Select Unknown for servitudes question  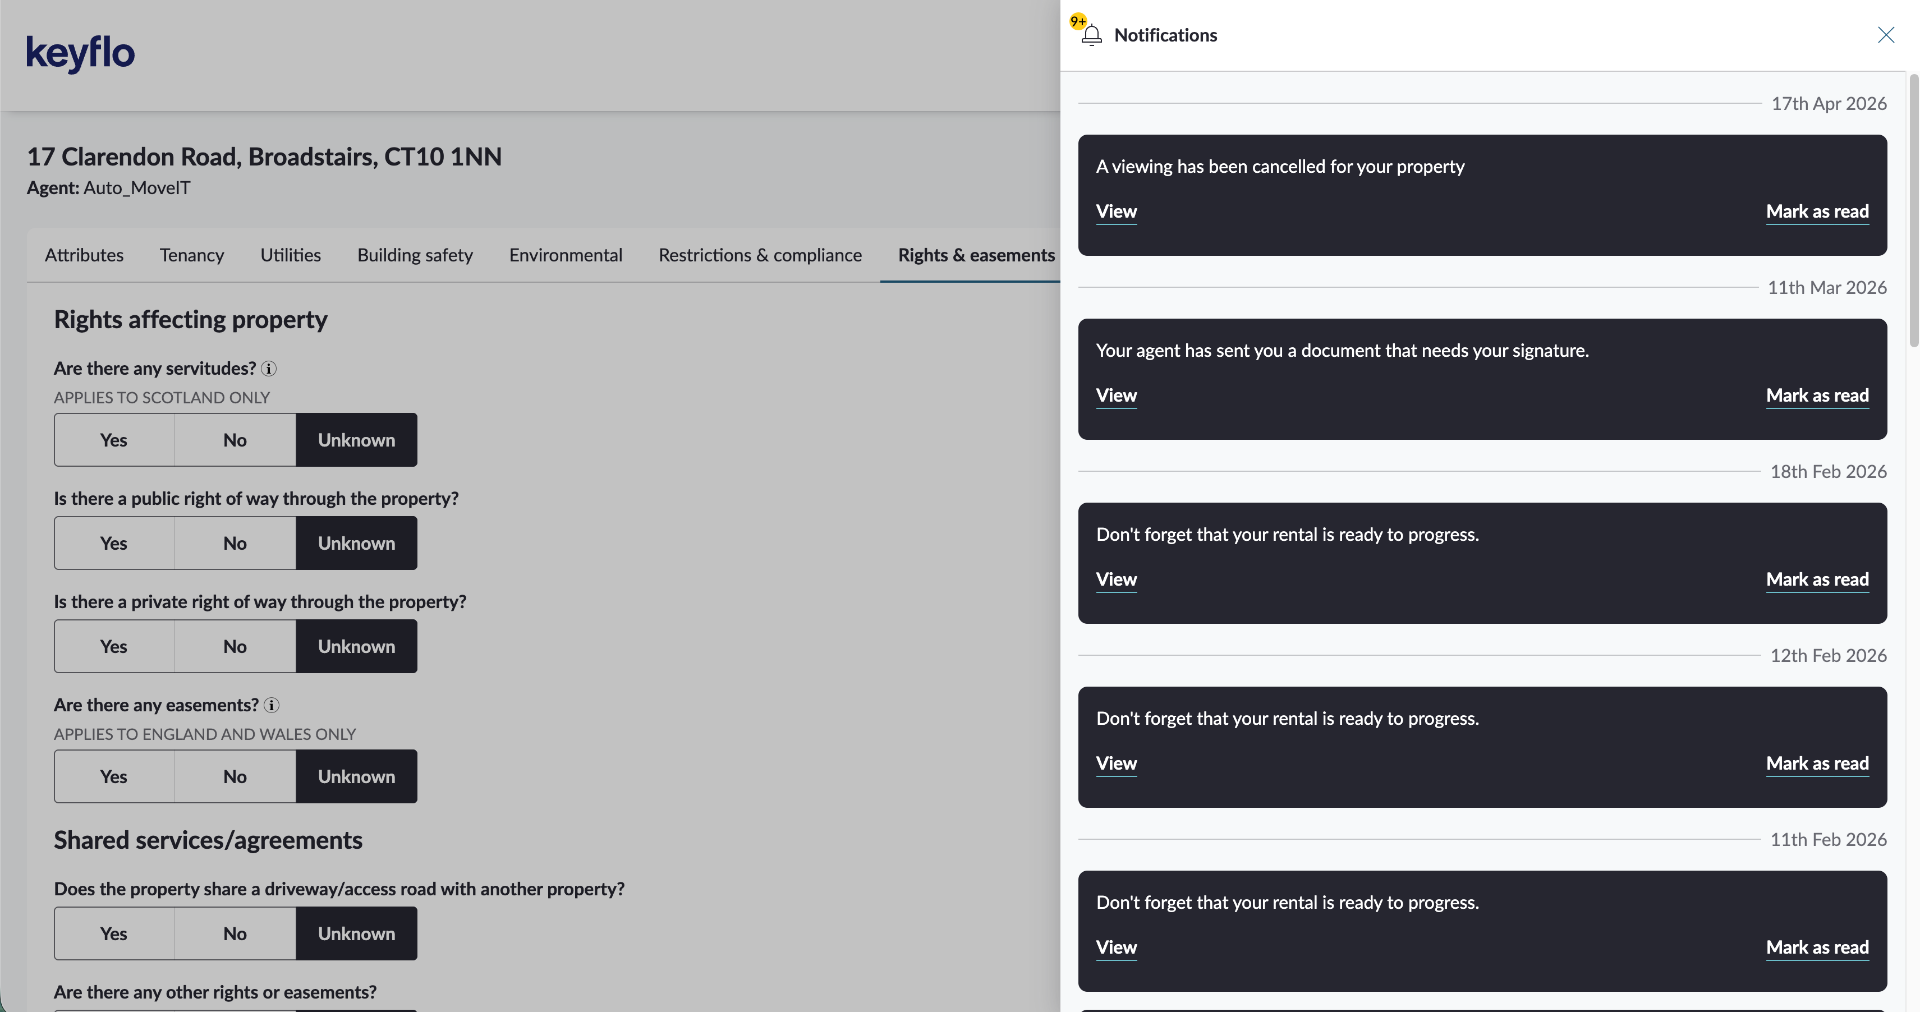coord(356,440)
